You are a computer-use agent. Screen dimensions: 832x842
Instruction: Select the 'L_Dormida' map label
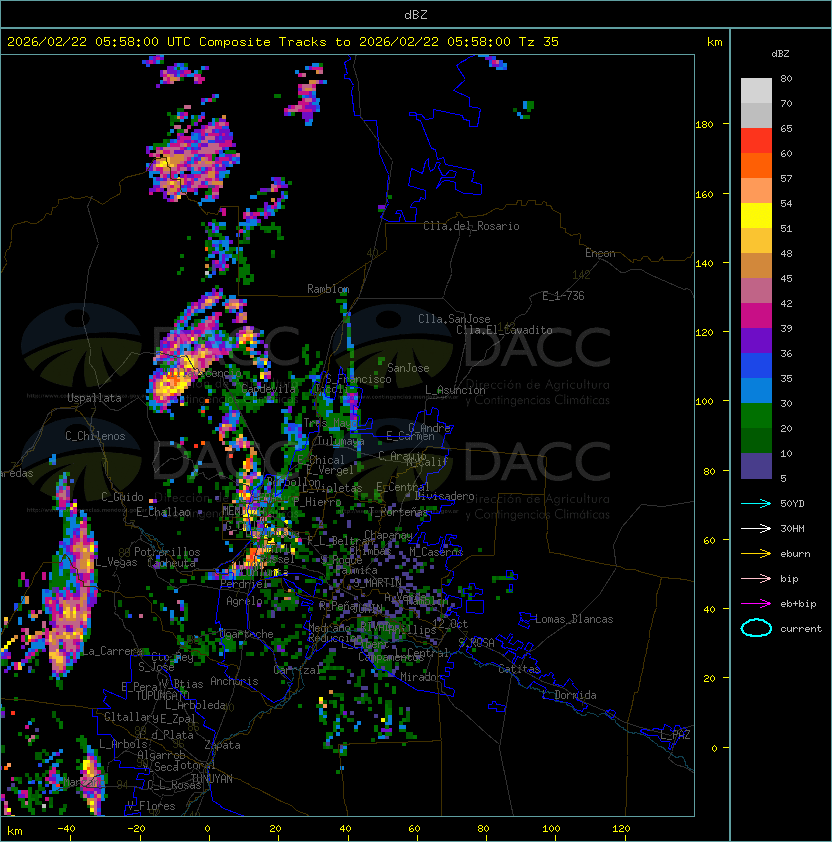pos(569,695)
